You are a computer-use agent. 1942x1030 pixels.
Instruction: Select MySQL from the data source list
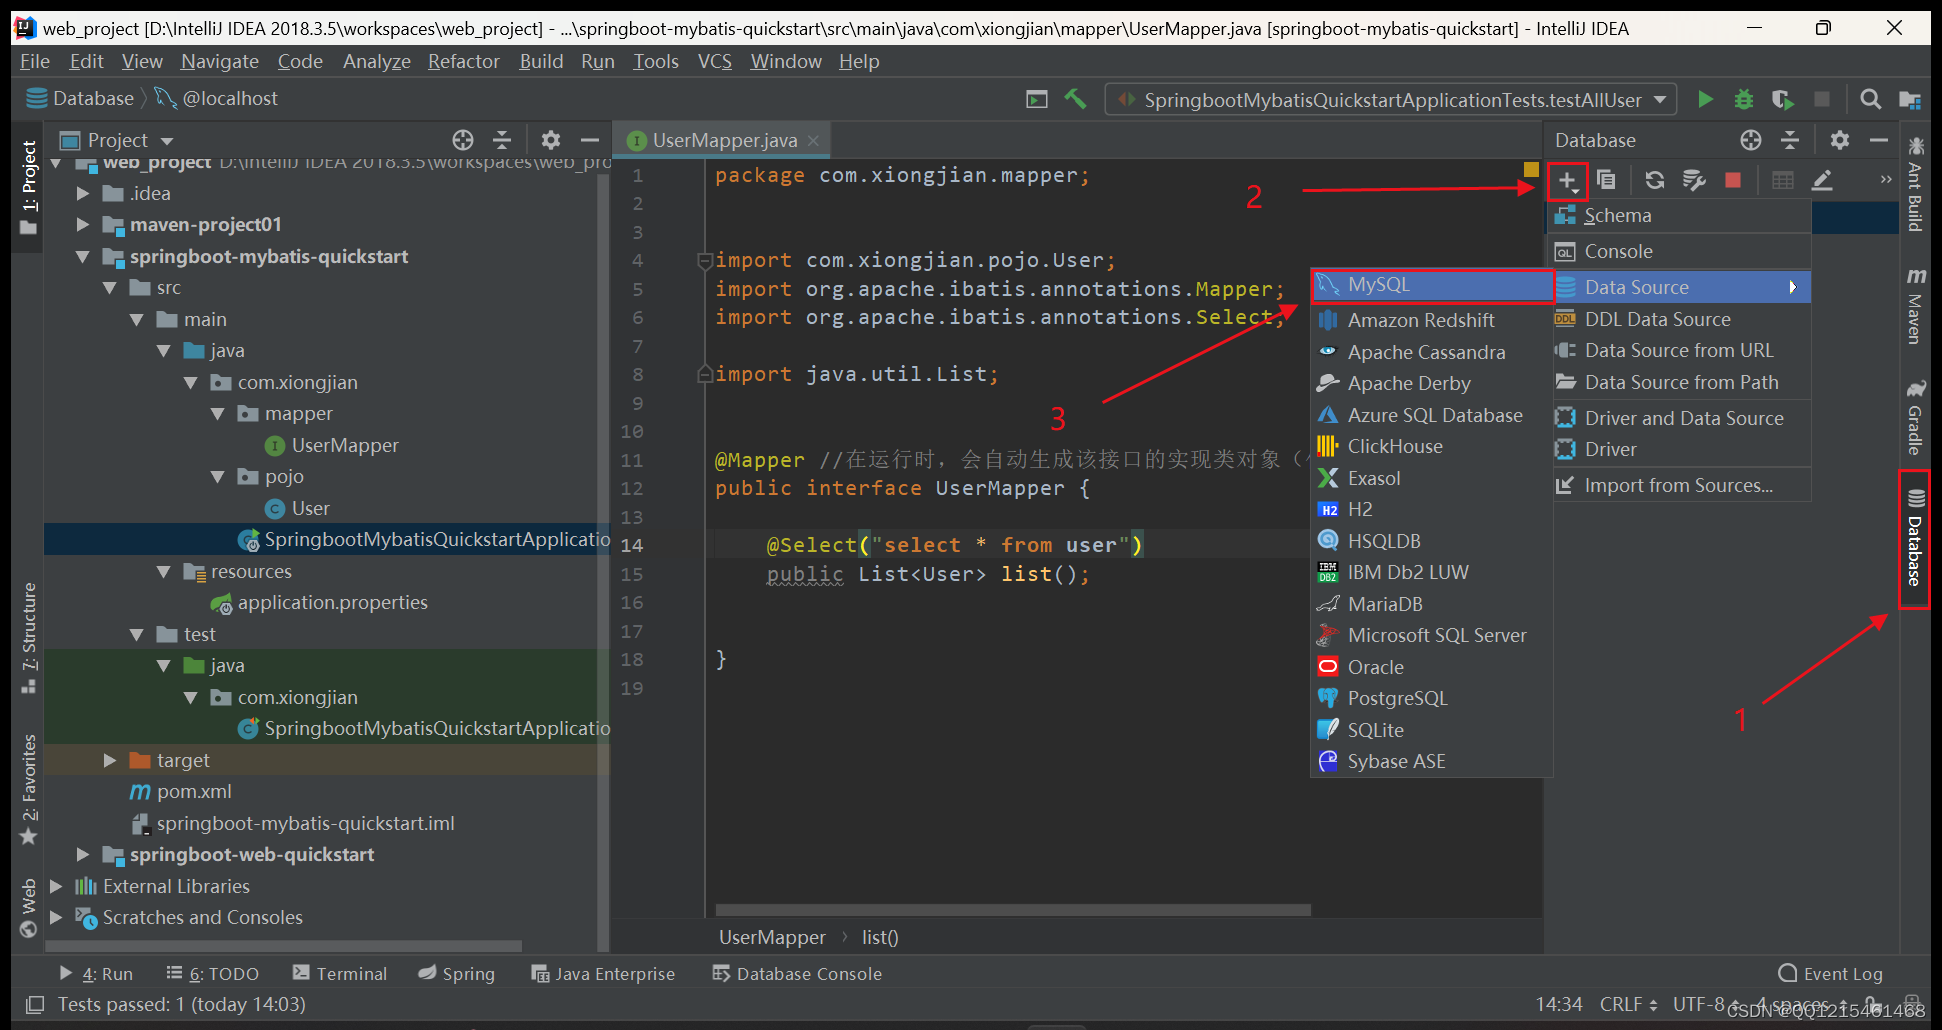click(x=1432, y=285)
